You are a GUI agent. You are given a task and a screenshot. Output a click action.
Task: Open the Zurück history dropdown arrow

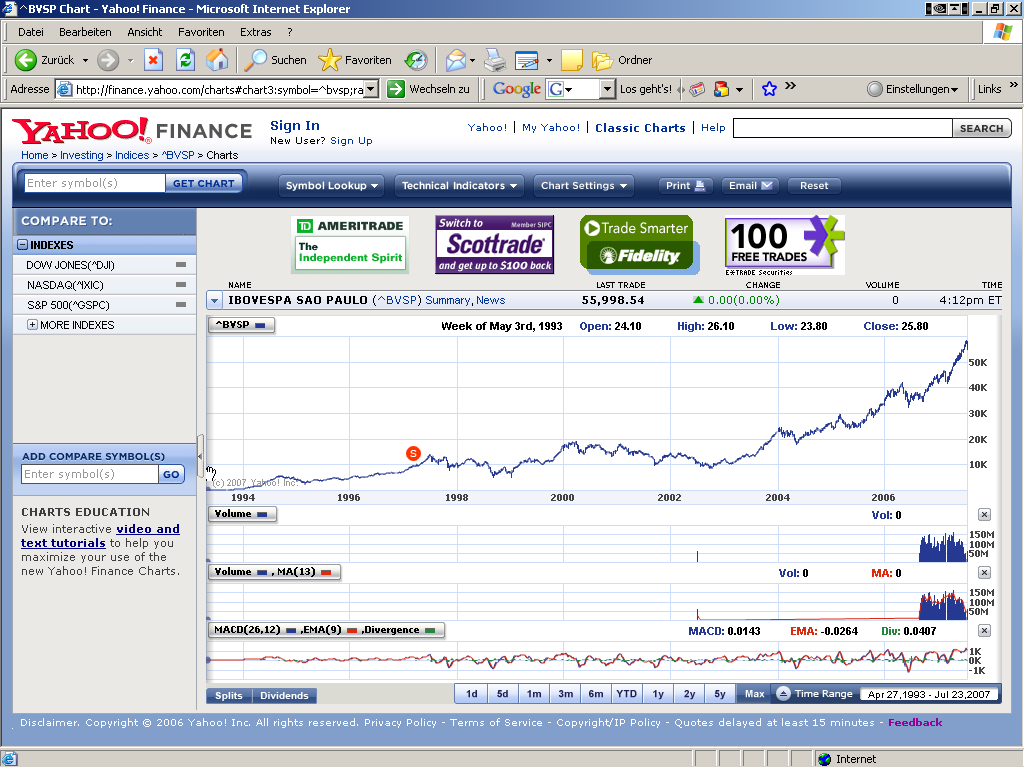pos(86,60)
